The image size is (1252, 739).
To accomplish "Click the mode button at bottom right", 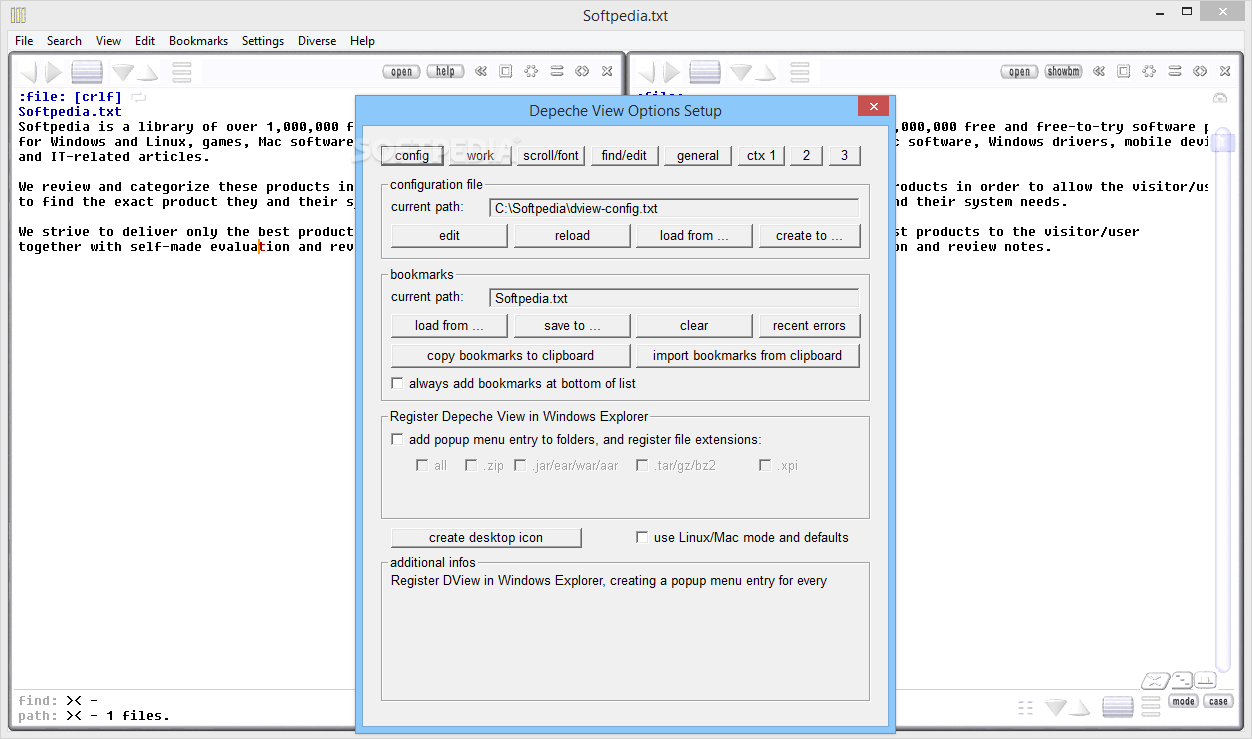I will click(1184, 701).
